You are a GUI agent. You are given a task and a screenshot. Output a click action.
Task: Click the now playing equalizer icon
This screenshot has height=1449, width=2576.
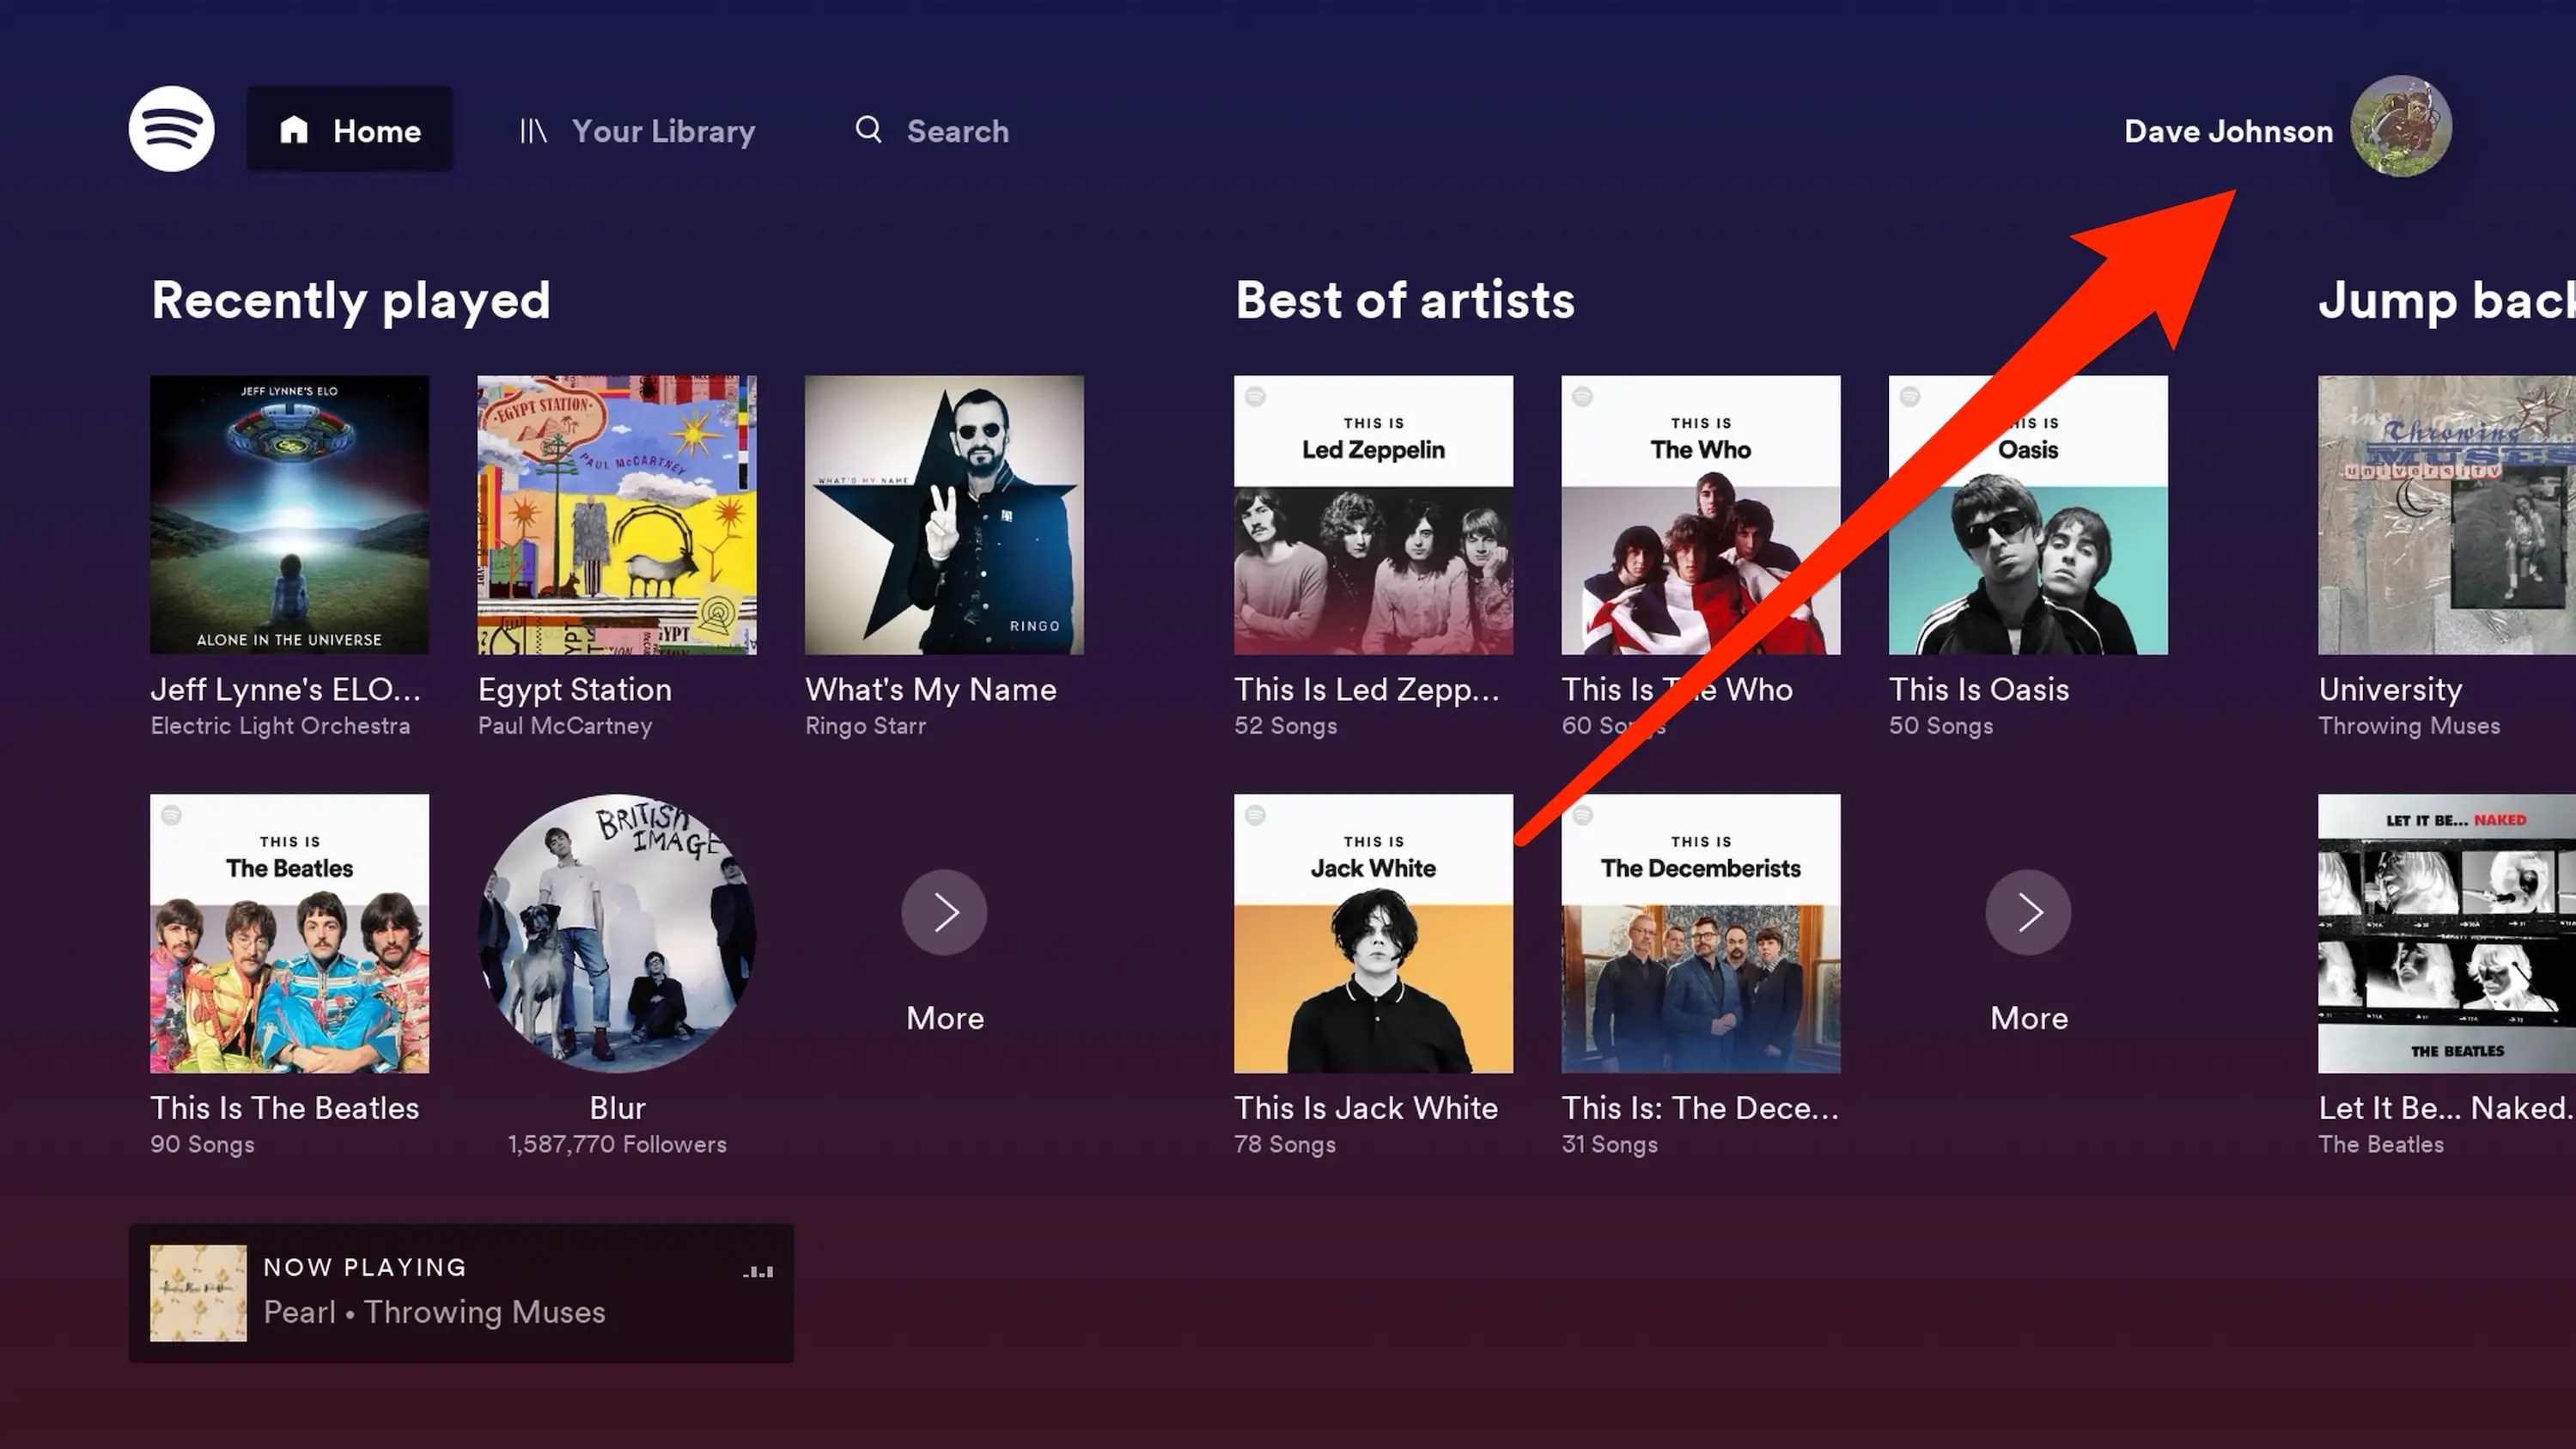click(x=757, y=1272)
